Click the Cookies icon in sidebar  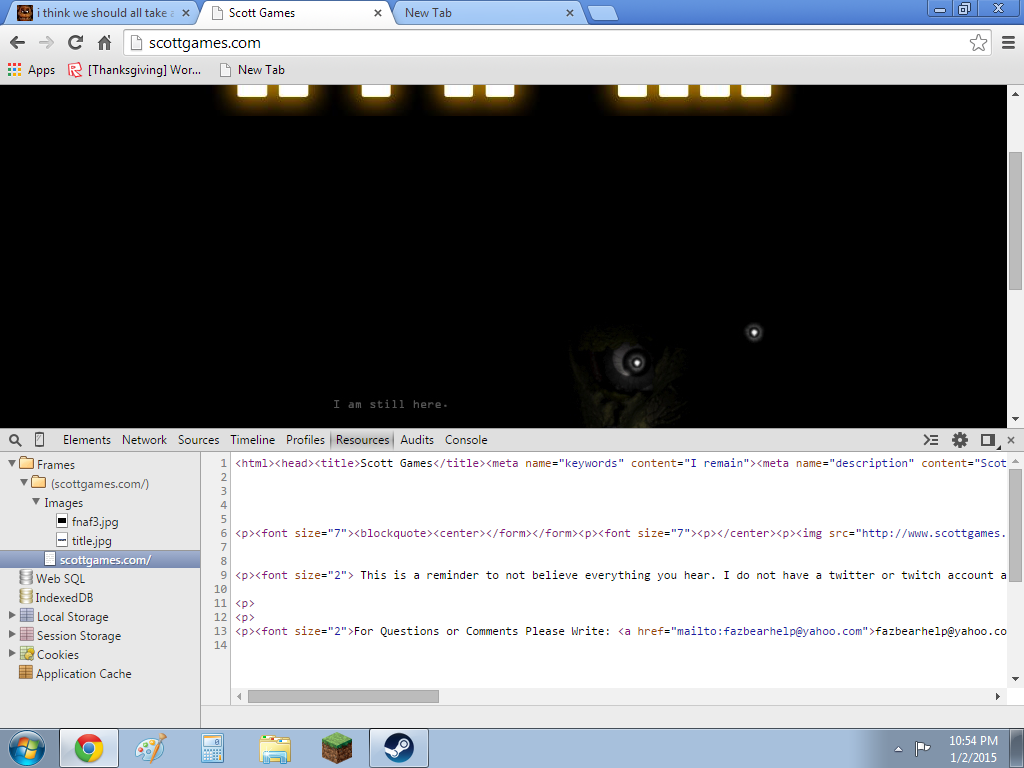pyautogui.click(x=27, y=654)
